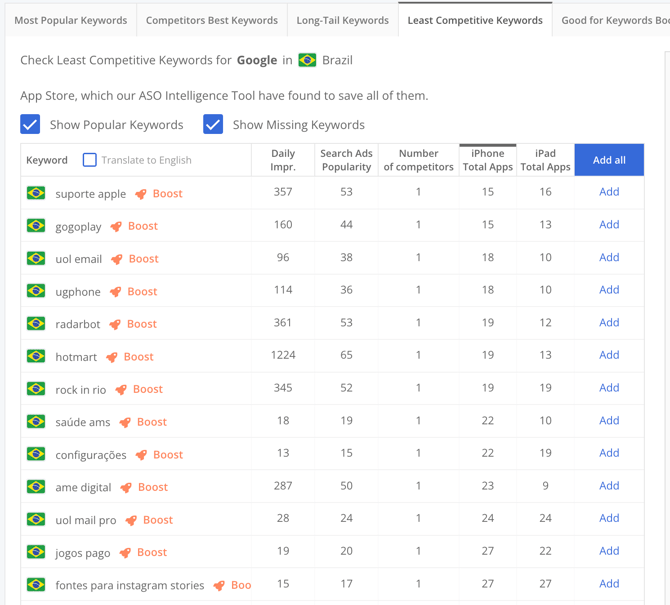Sort by Search Ads Popularity column
Screen dimensions: 670x605
346,160
